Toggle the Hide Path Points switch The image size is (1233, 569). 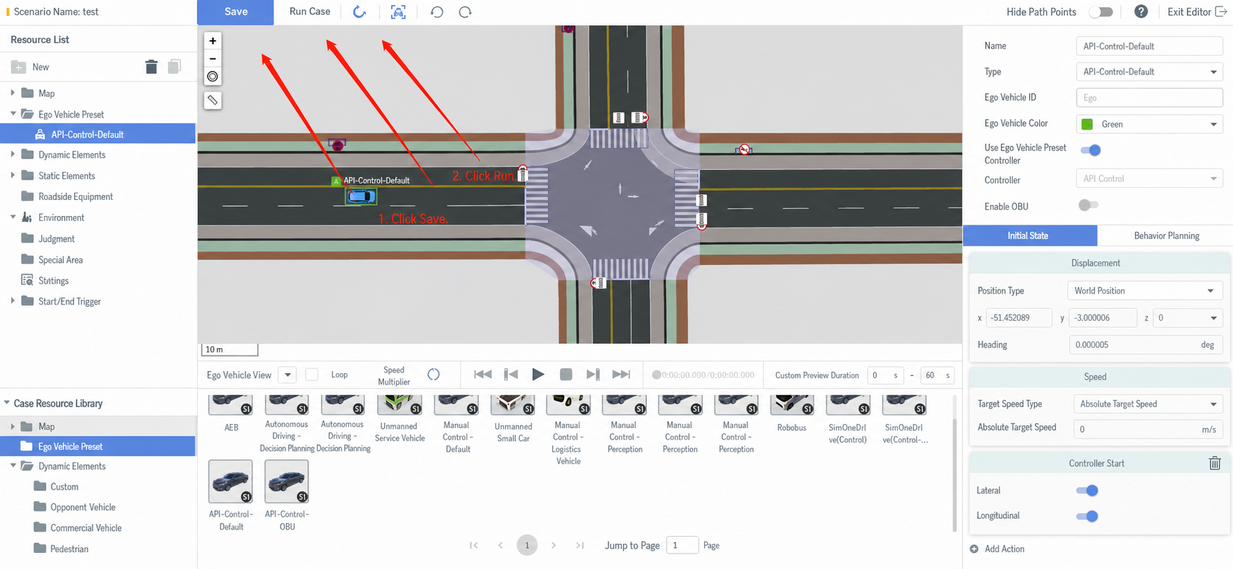1101,12
